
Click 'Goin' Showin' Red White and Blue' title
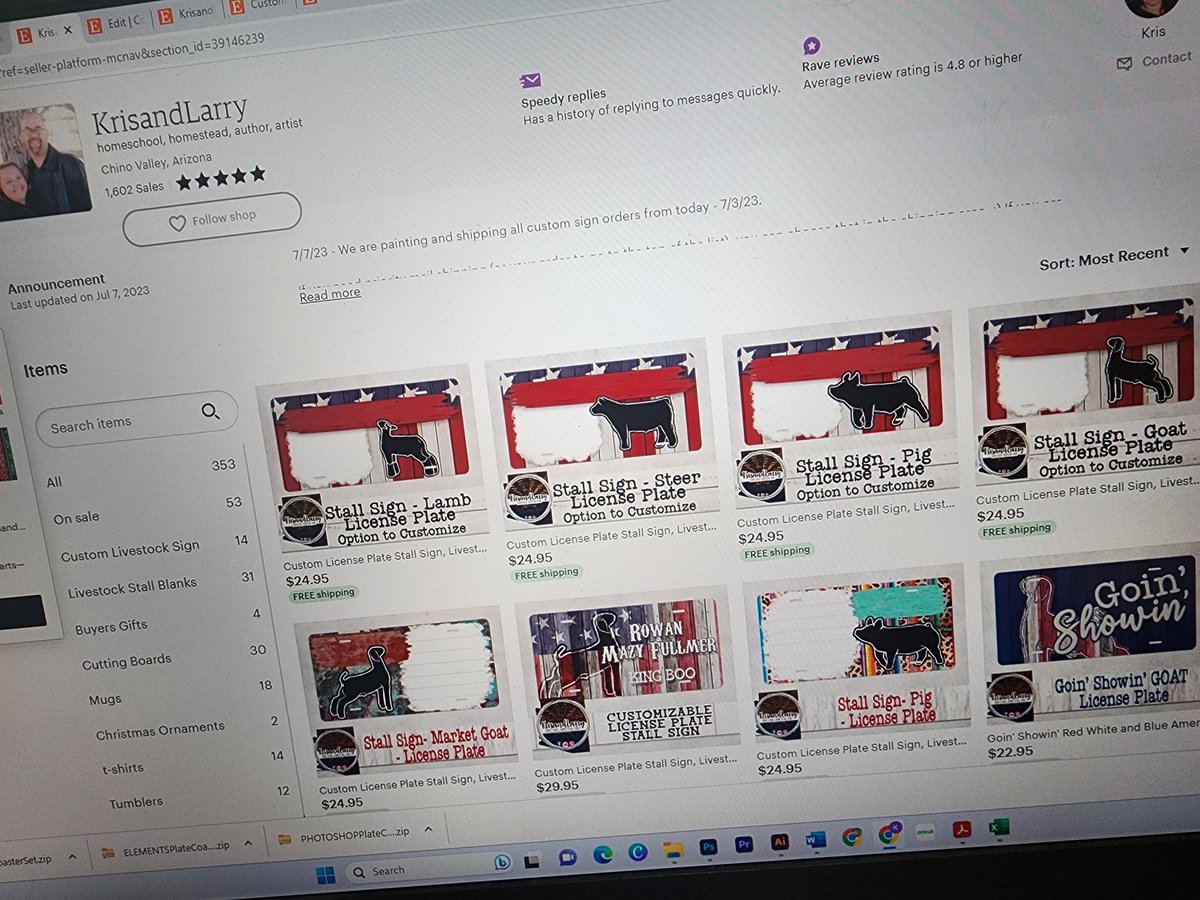point(1093,731)
